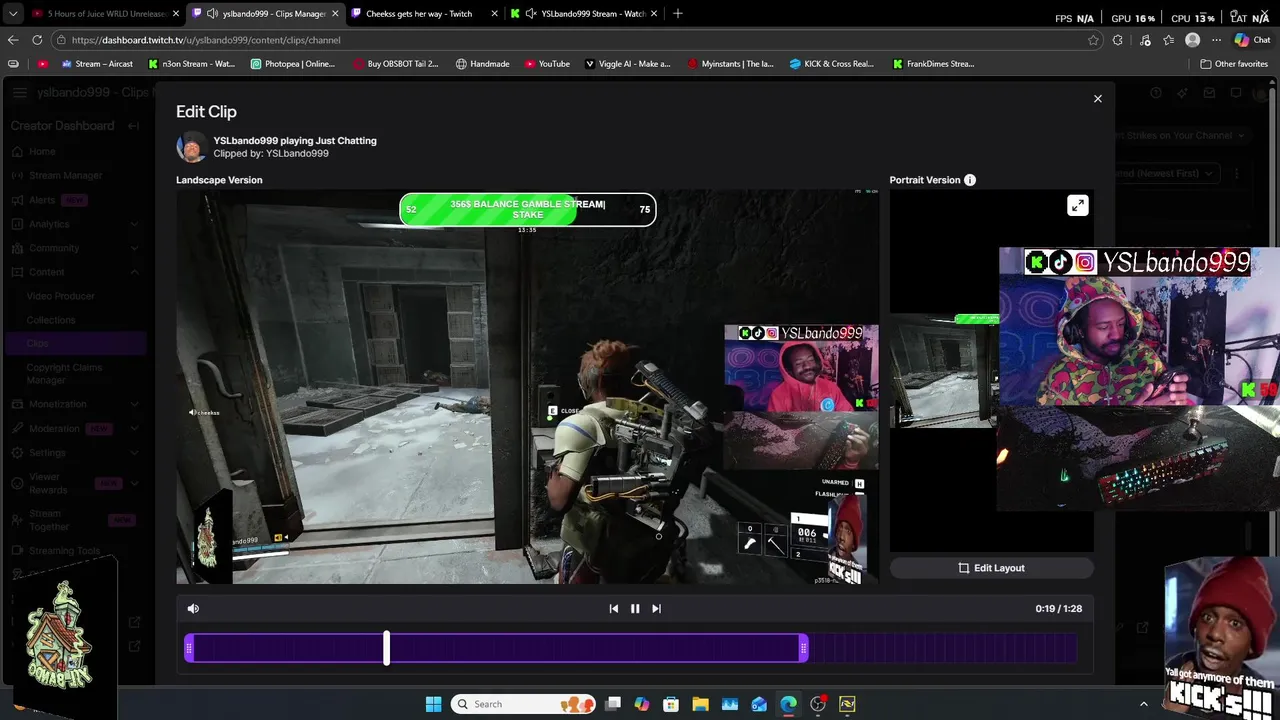Screen dimensions: 1280x720
Task: Click the portrait version video preview
Action: point(991,371)
